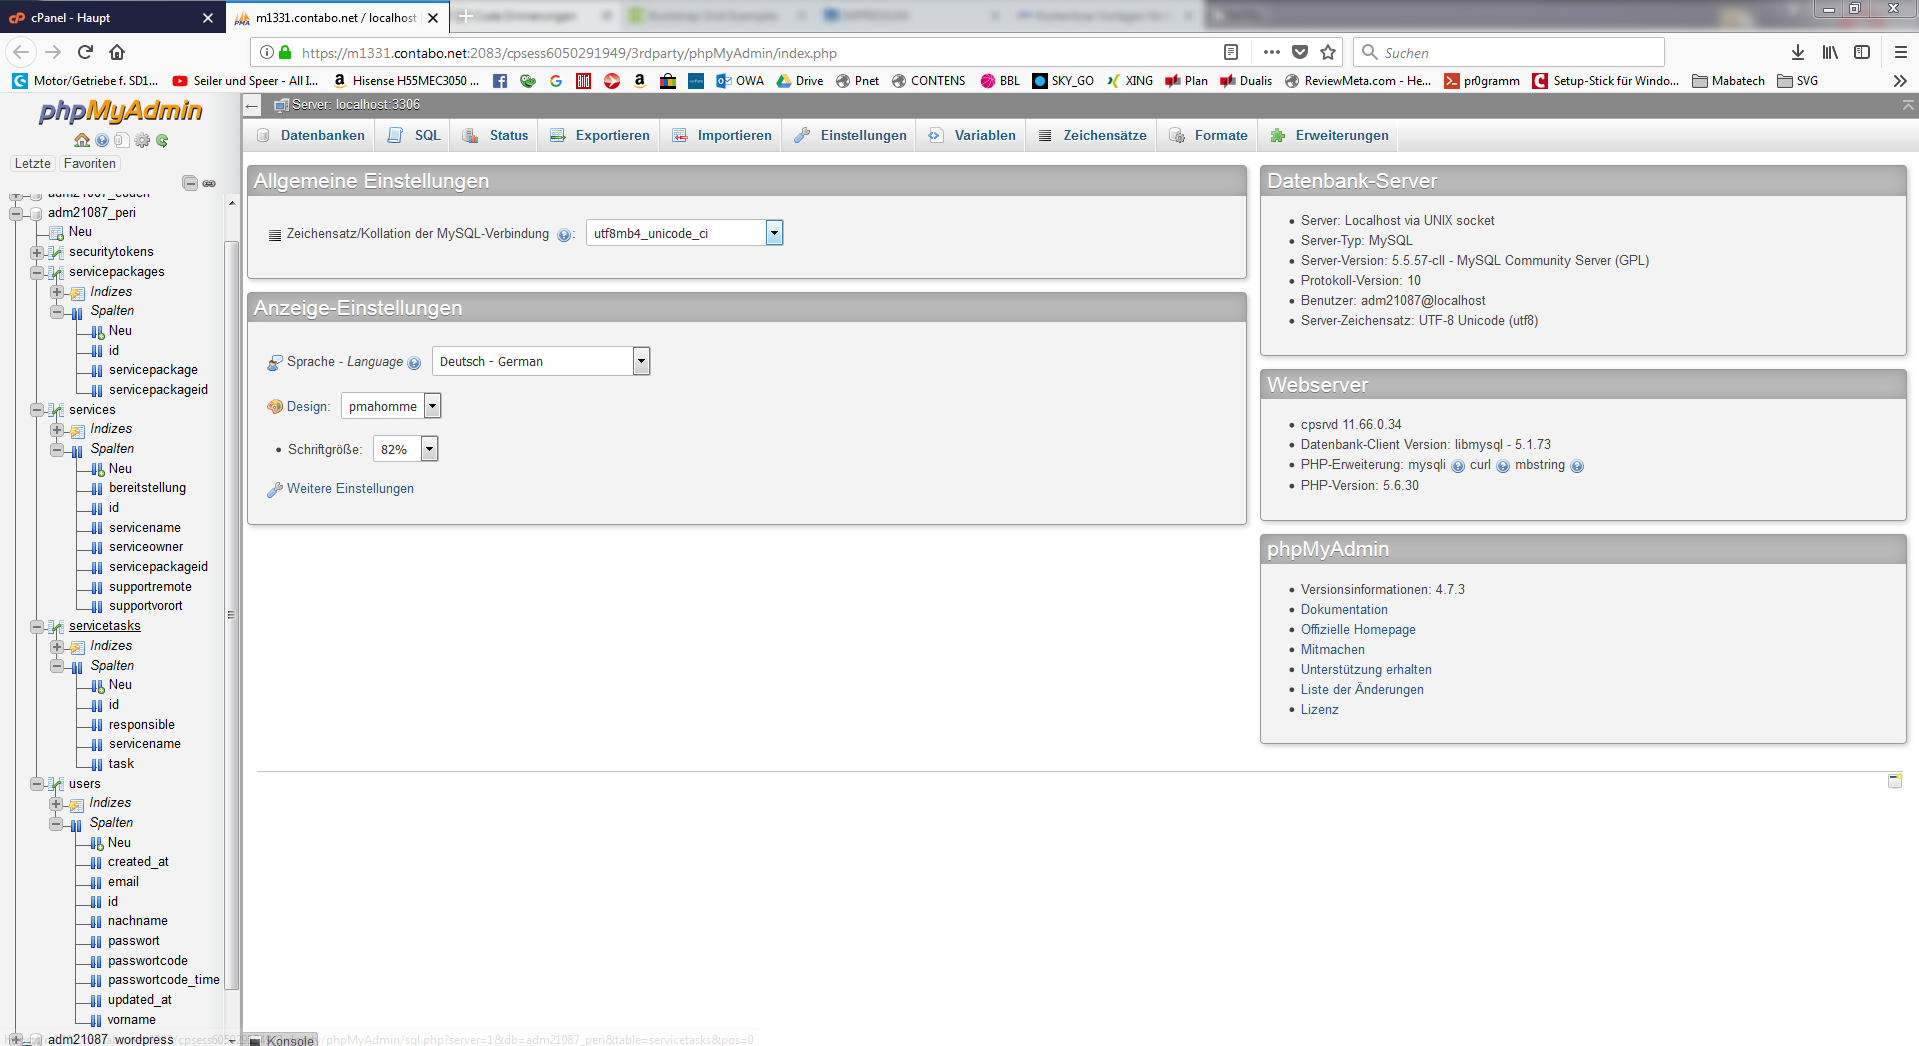Click the Weitere Einstellungen link
The height and width of the screenshot is (1046, 1919).
pyautogui.click(x=350, y=489)
